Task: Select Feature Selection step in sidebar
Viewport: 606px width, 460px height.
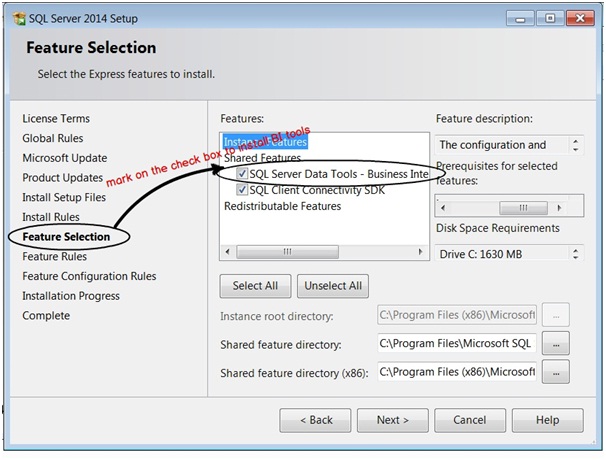Action: (x=66, y=237)
